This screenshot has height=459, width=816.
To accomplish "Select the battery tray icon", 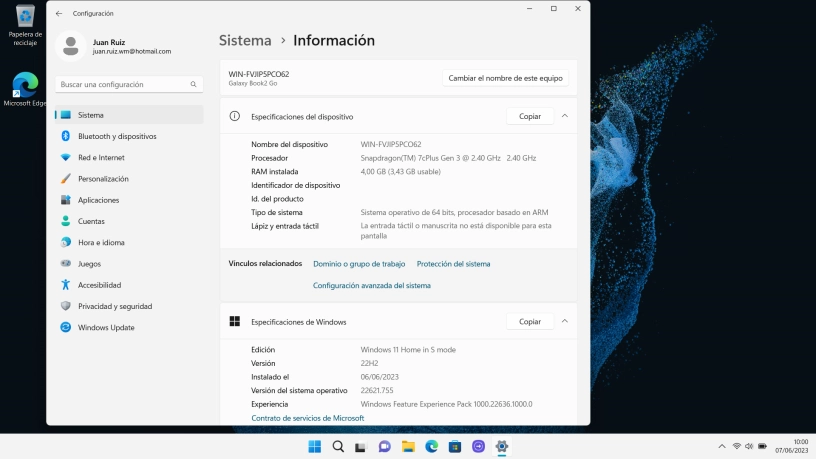I will click(762, 446).
